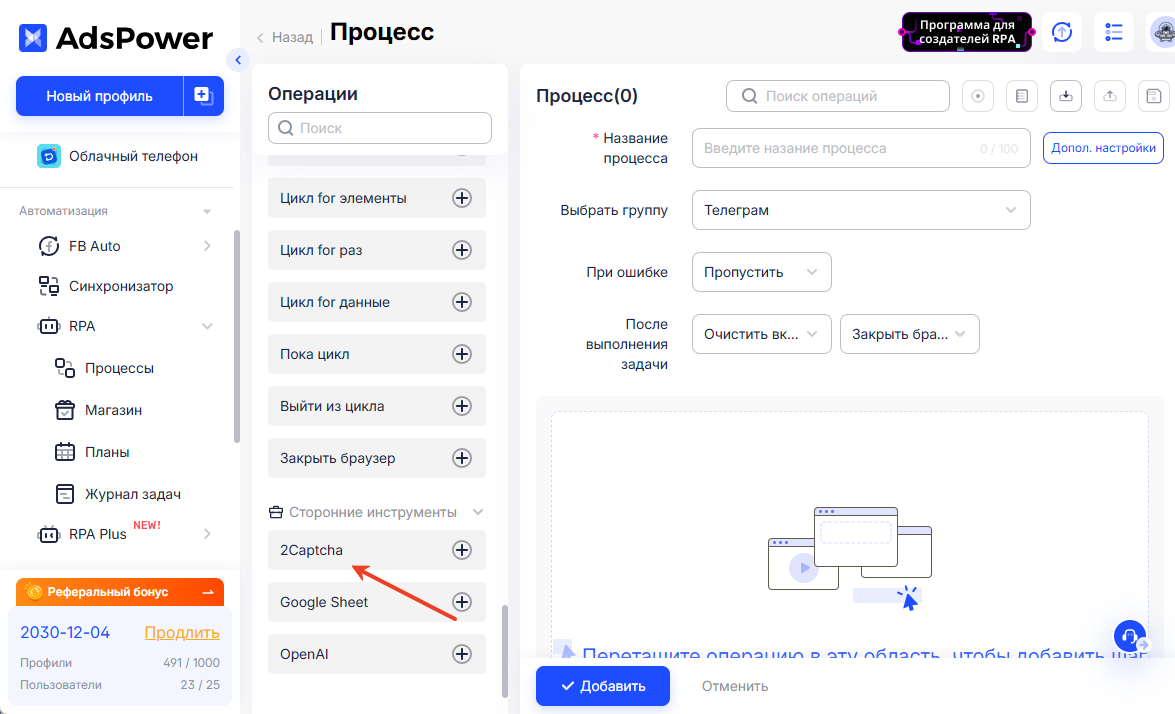This screenshot has width=1175, height=714.
Task: Click the export upload icon
Action: click(1110, 96)
